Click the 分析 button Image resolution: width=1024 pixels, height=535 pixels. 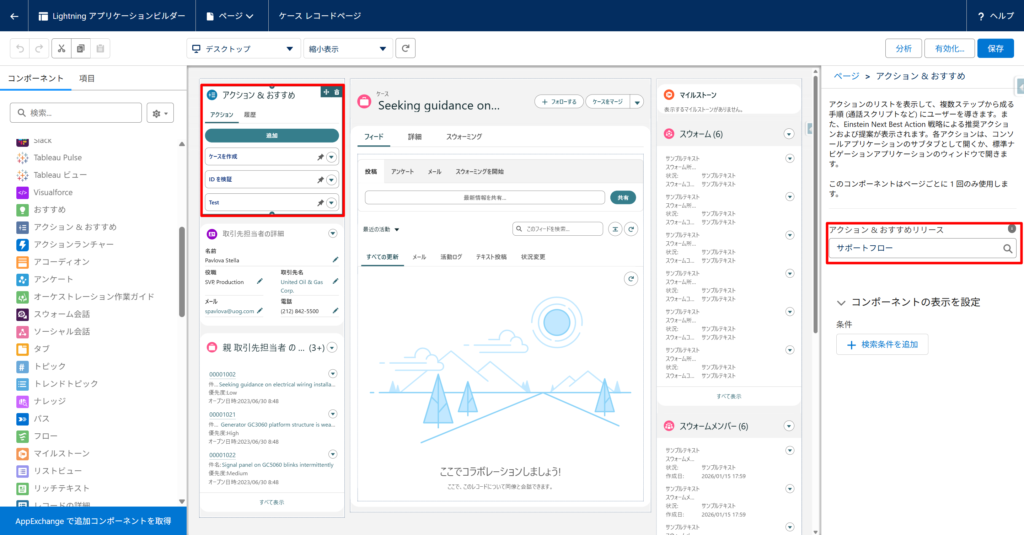coord(903,48)
